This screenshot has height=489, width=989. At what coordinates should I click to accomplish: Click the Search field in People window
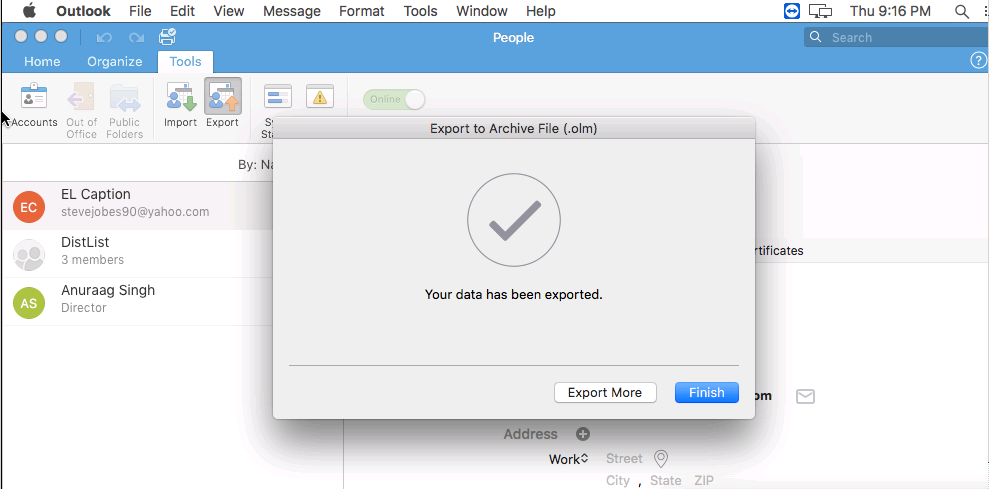(x=896, y=37)
